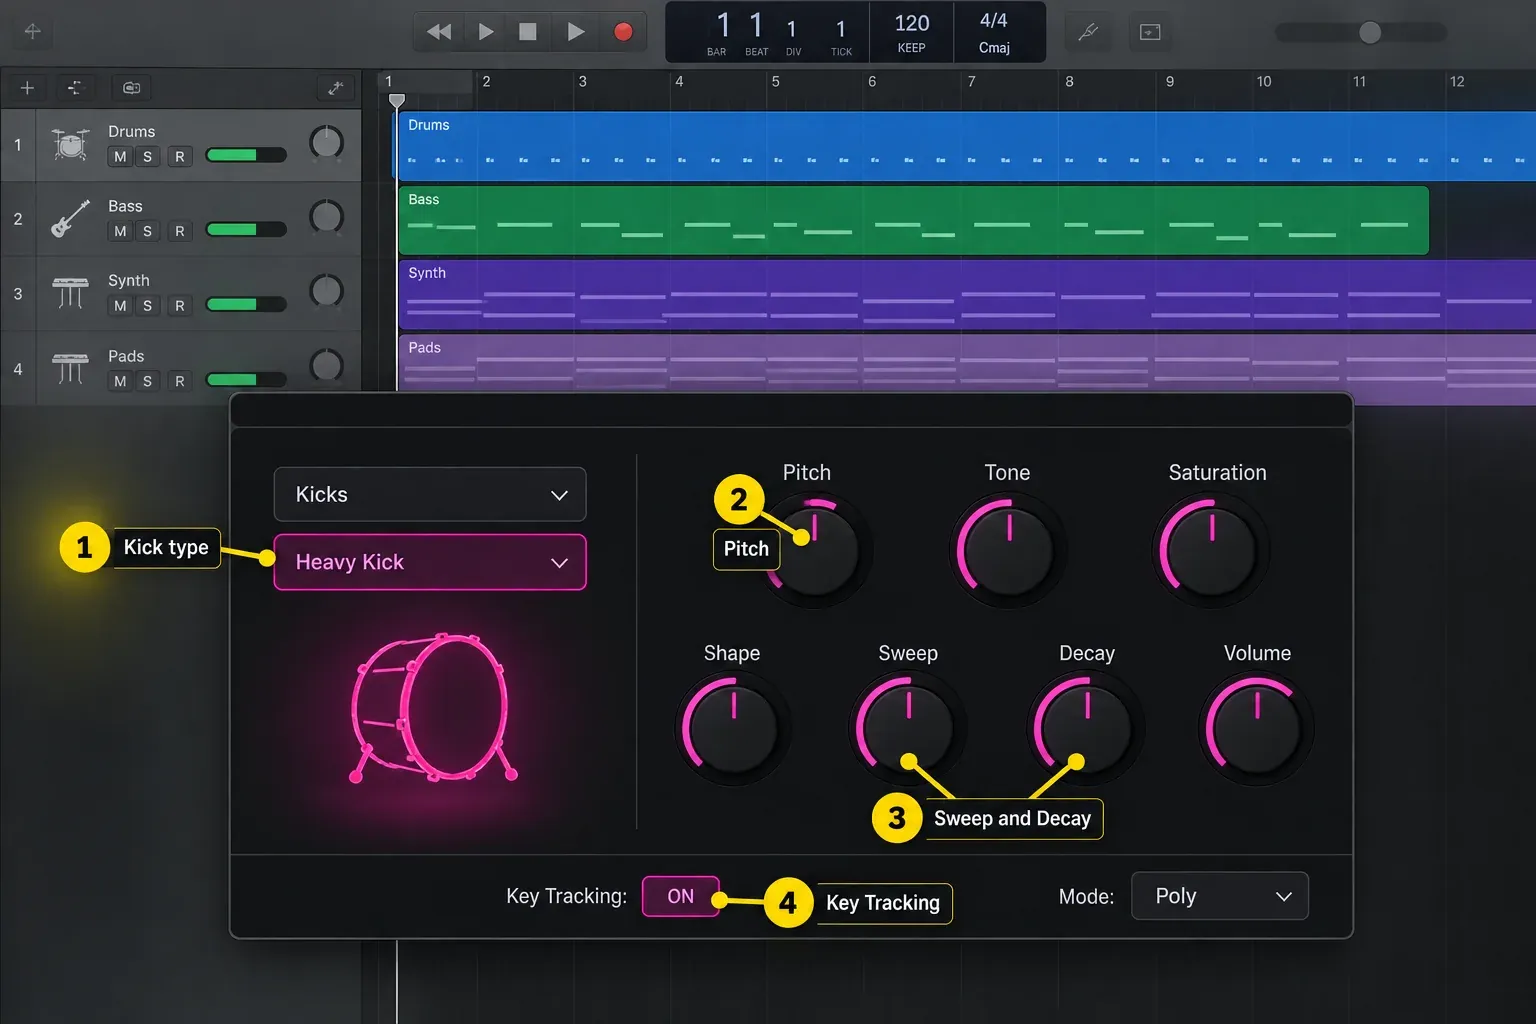
Task: Solo the Drums track
Action: pos(147,157)
